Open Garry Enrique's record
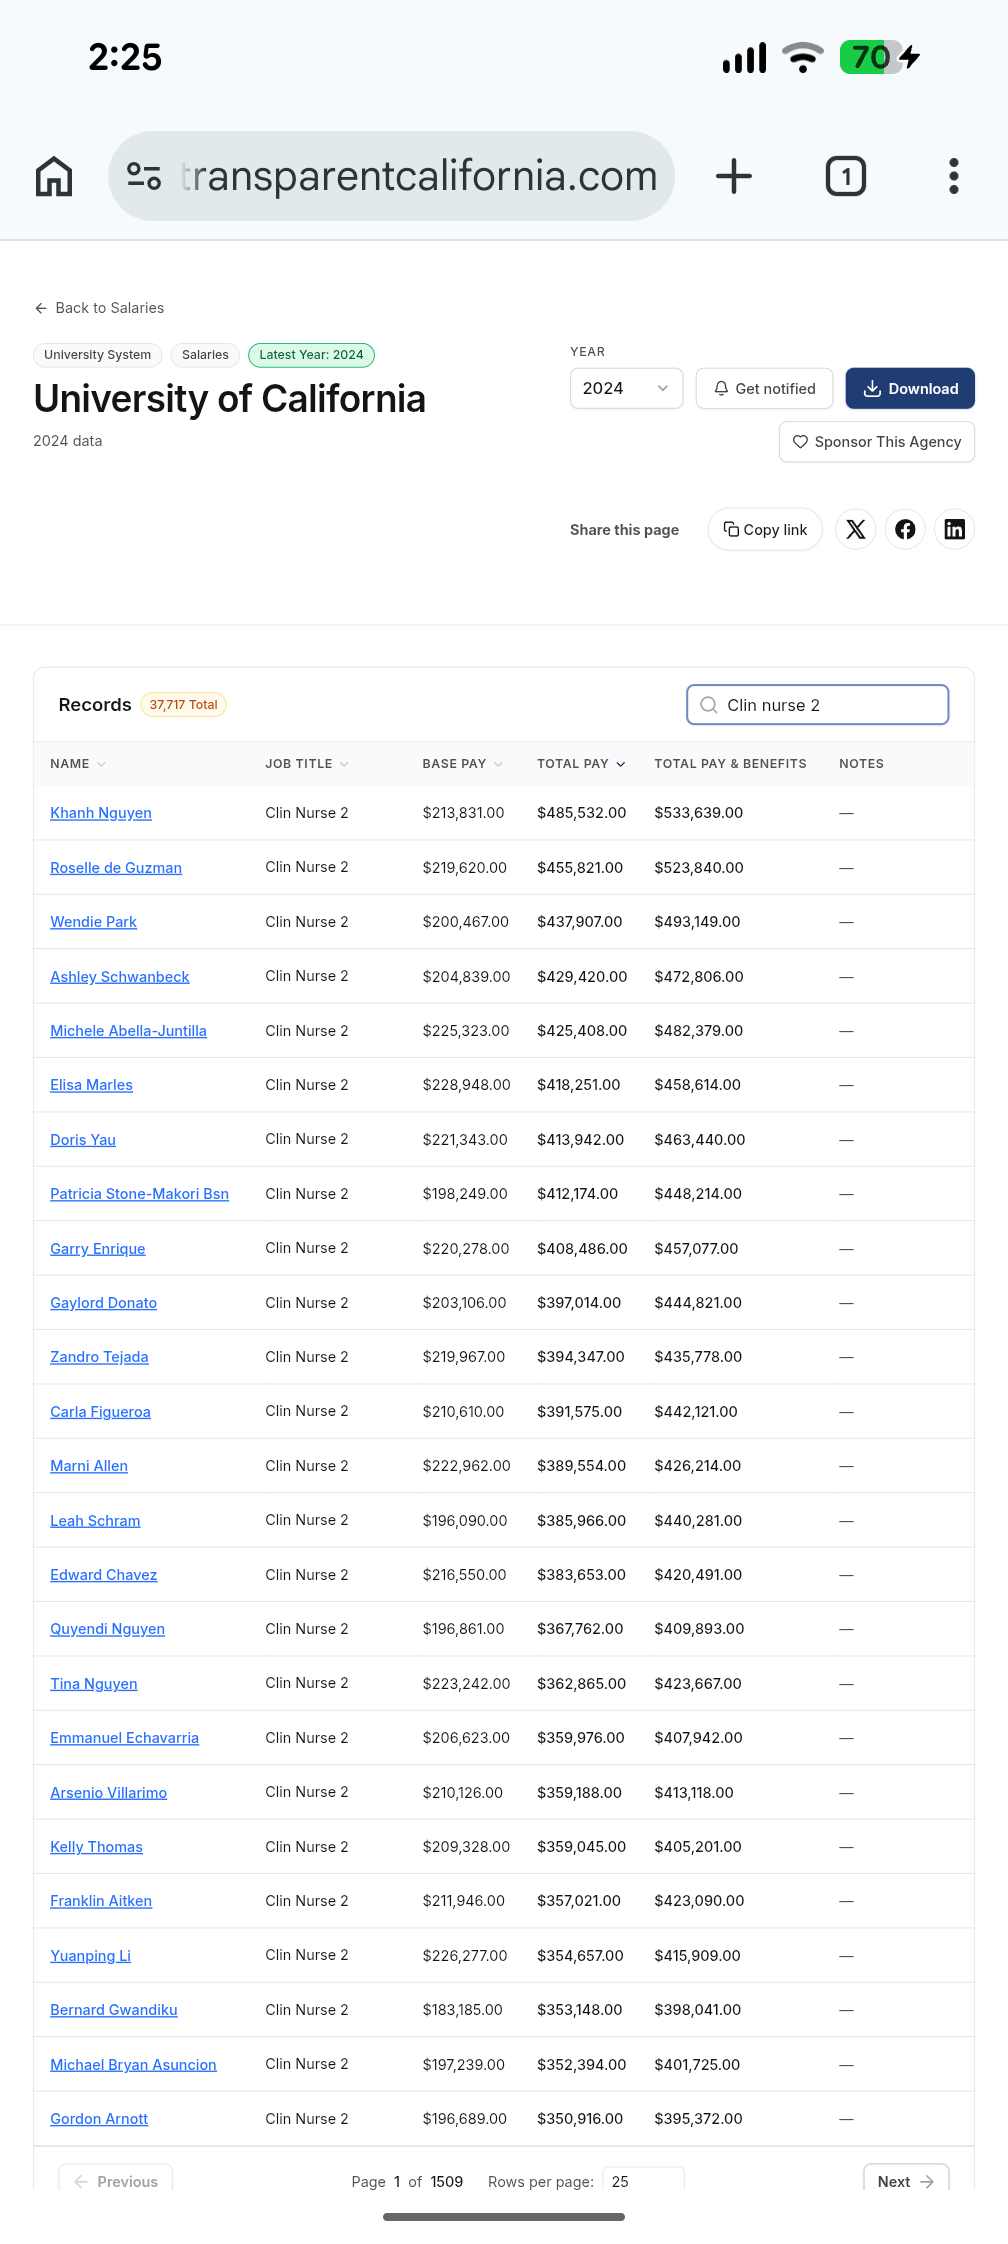The width and height of the screenshot is (1008, 2244). coord(98,1249)
